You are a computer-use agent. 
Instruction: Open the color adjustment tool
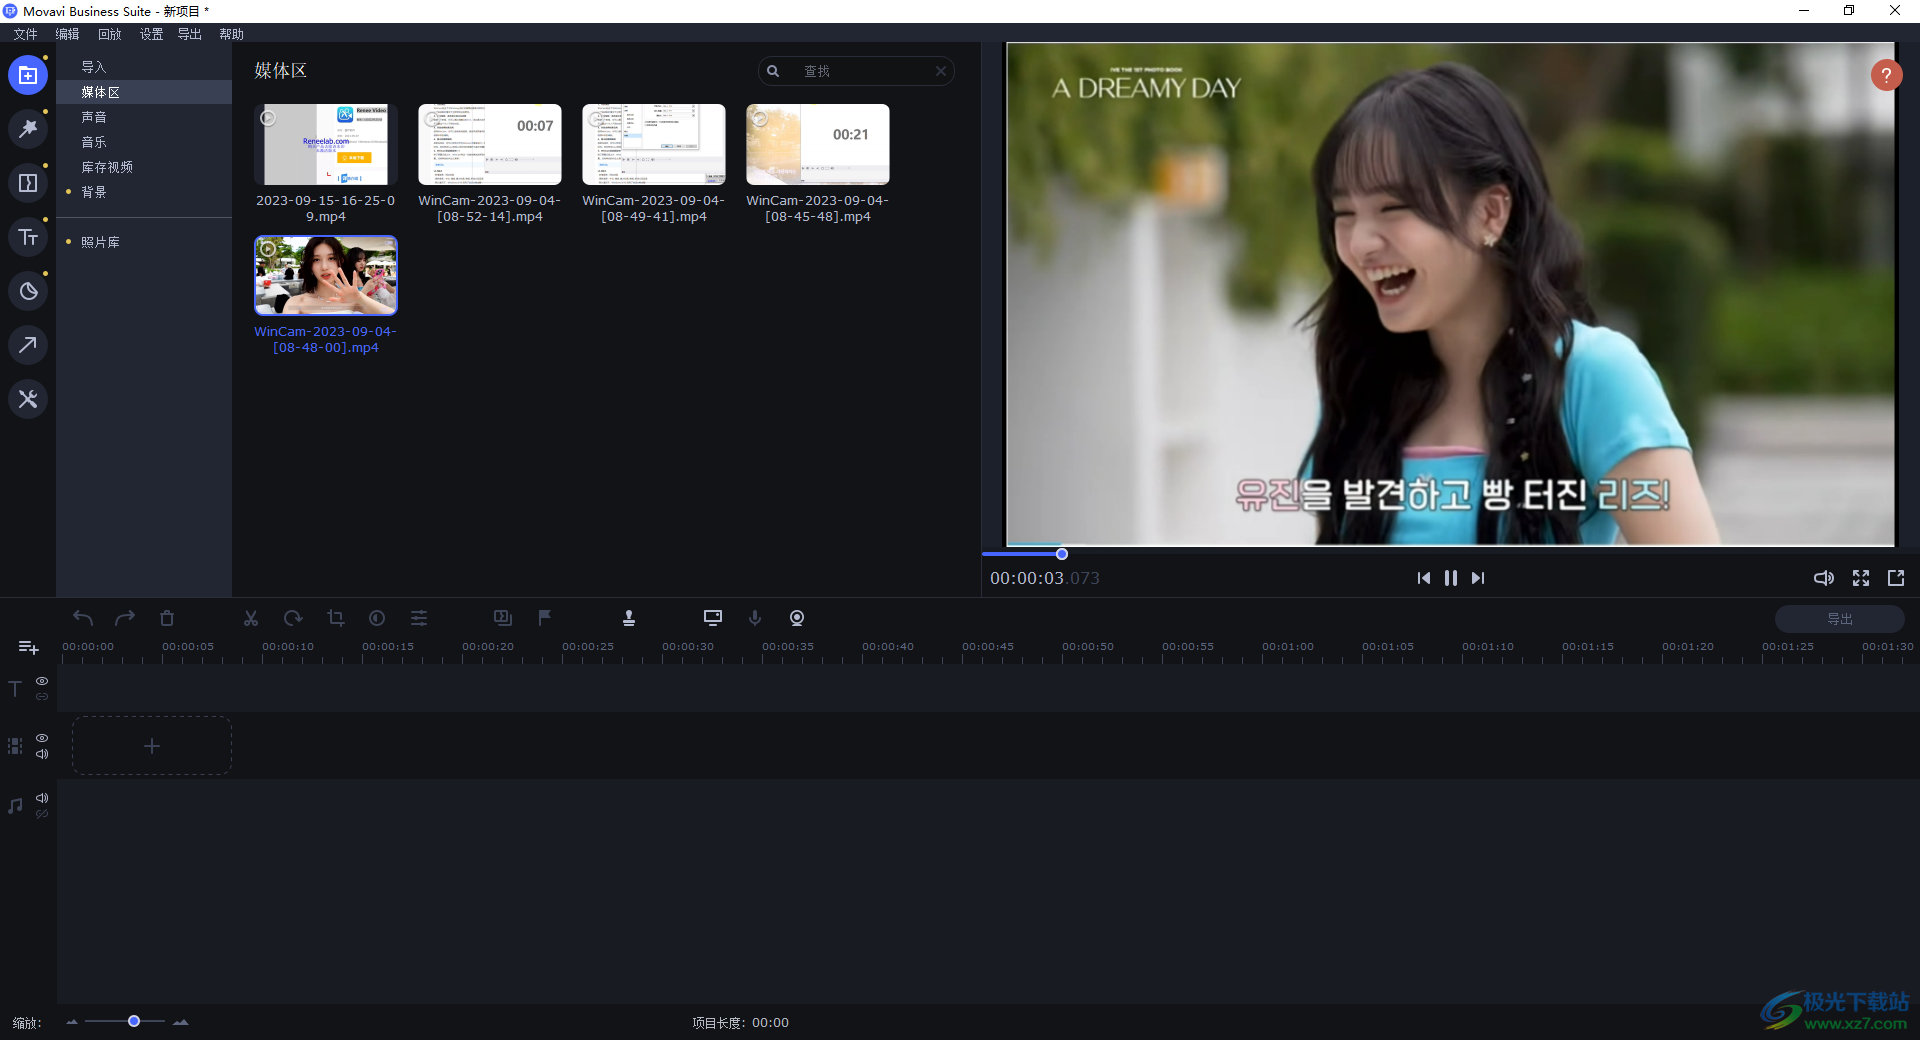point(377,618)
